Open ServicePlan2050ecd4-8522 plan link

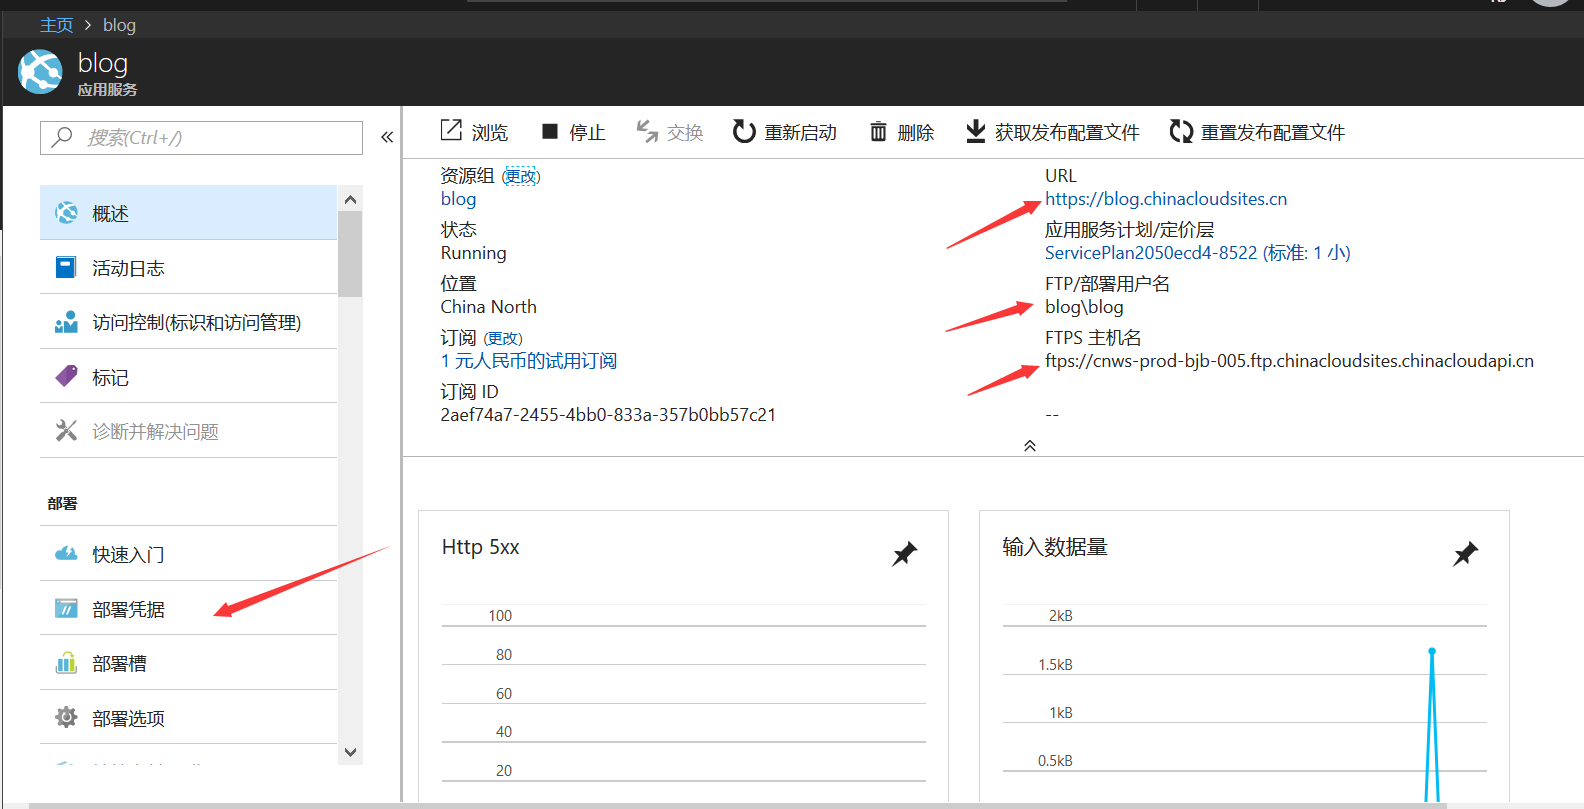point(1198,253)
